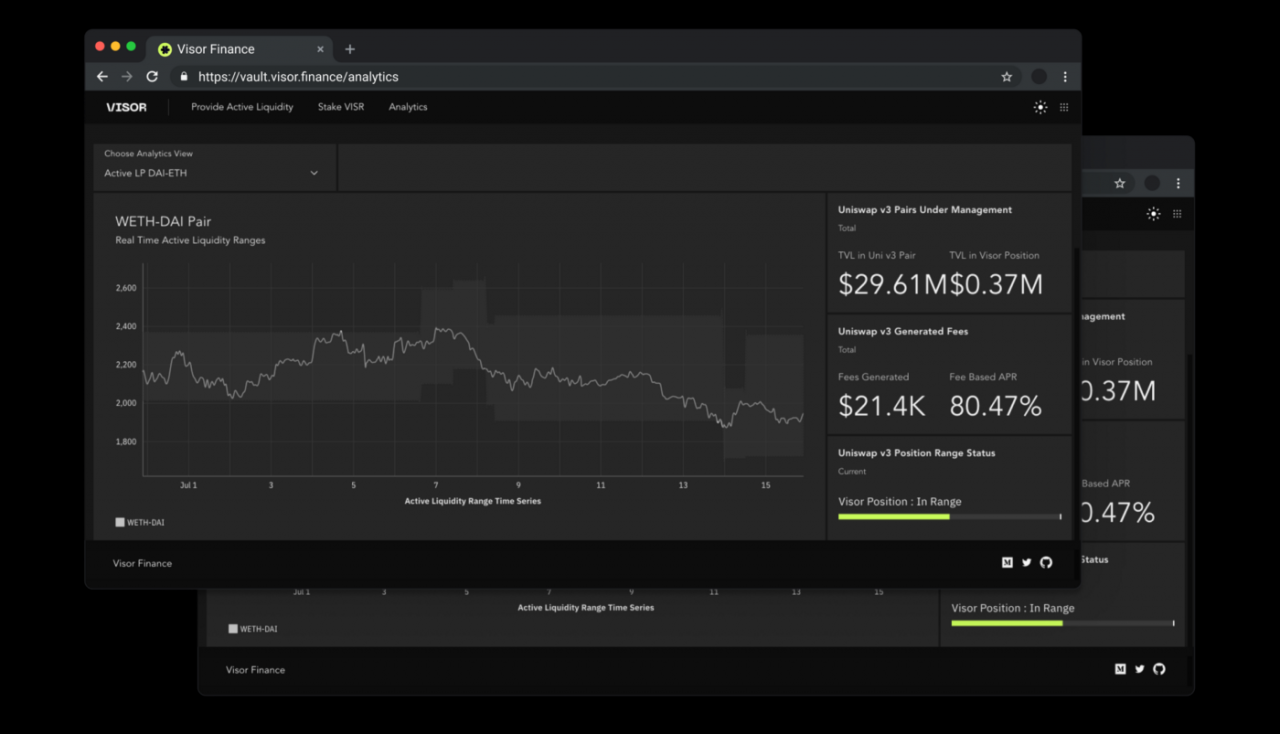The width and height of the screenshot is (1280, 734).
Task: Open the Twitter link in the front footer
Action: [1026, 563]
